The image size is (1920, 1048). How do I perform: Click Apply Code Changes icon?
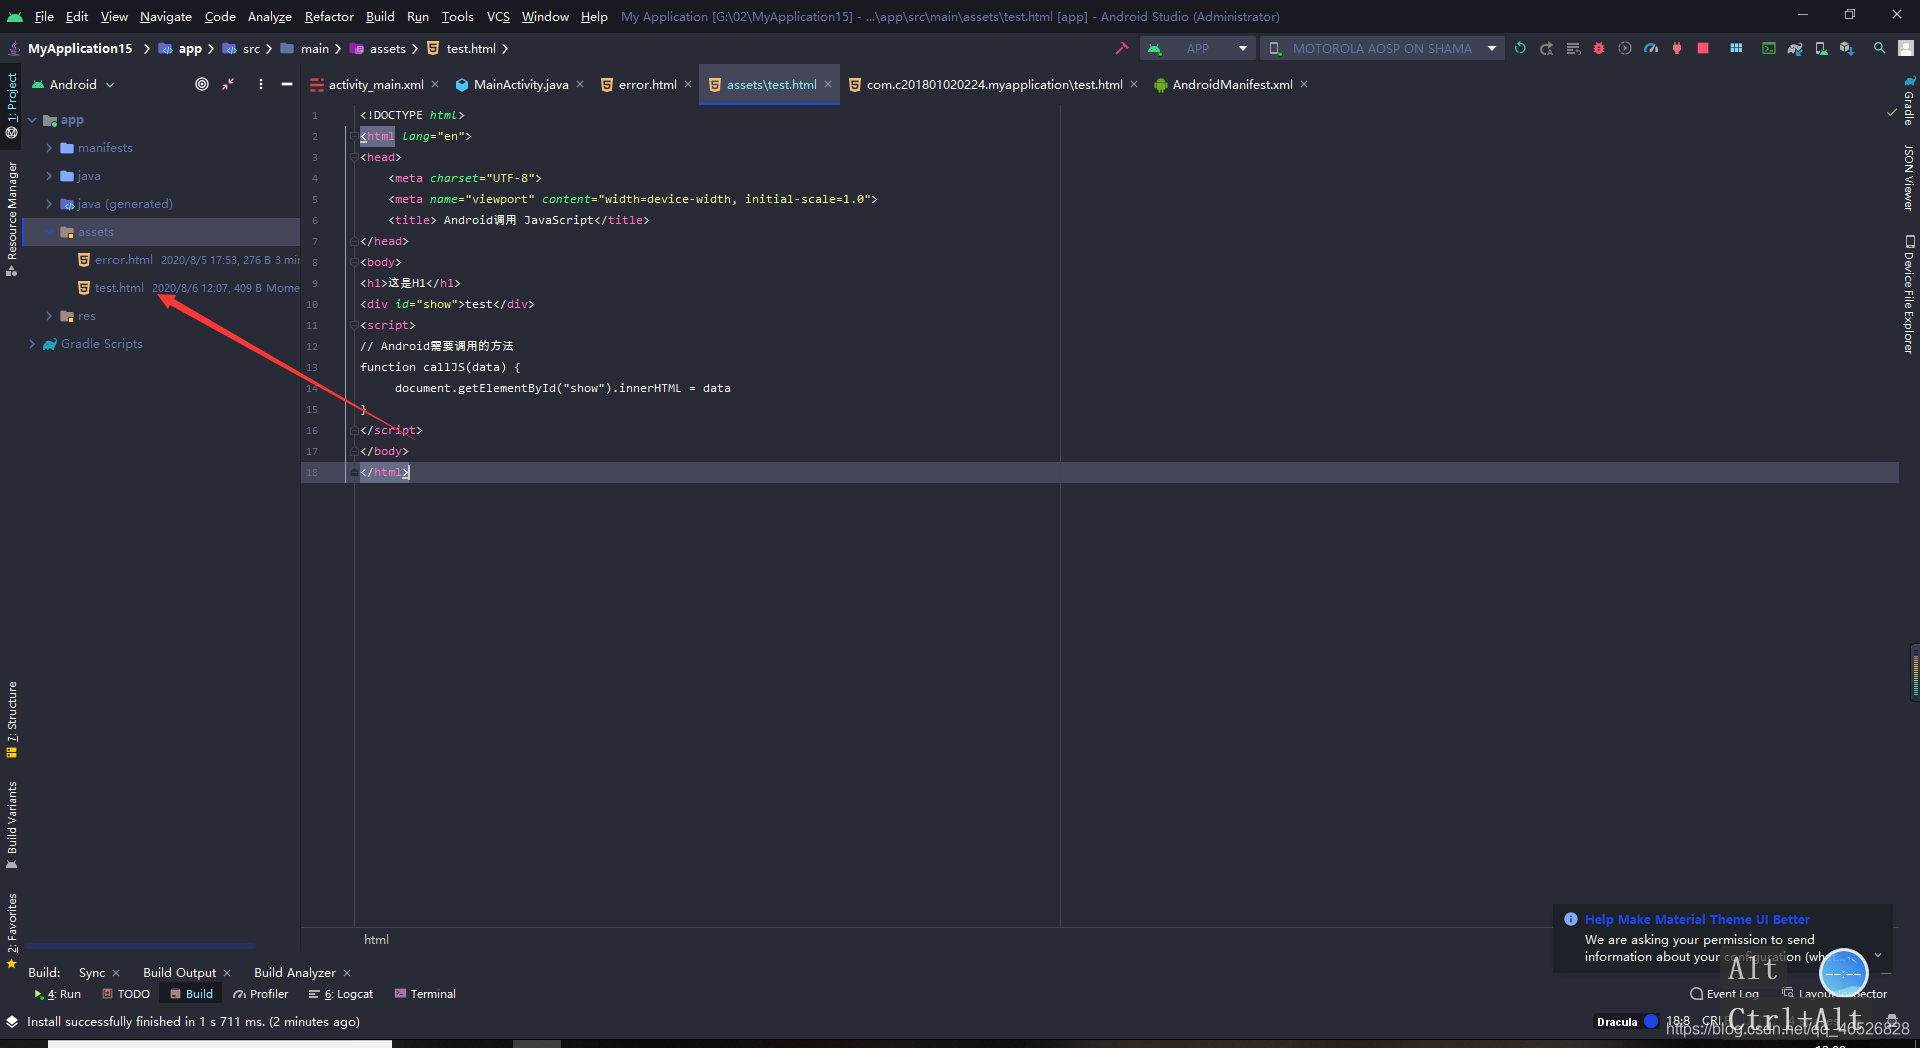pyautogui.click(x=1546, y=48)
